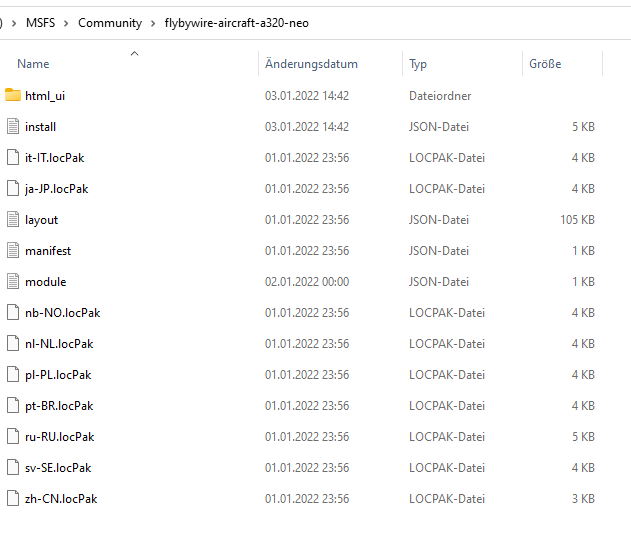
Task: Sort files by the Name column
Action: pos(33,64)
